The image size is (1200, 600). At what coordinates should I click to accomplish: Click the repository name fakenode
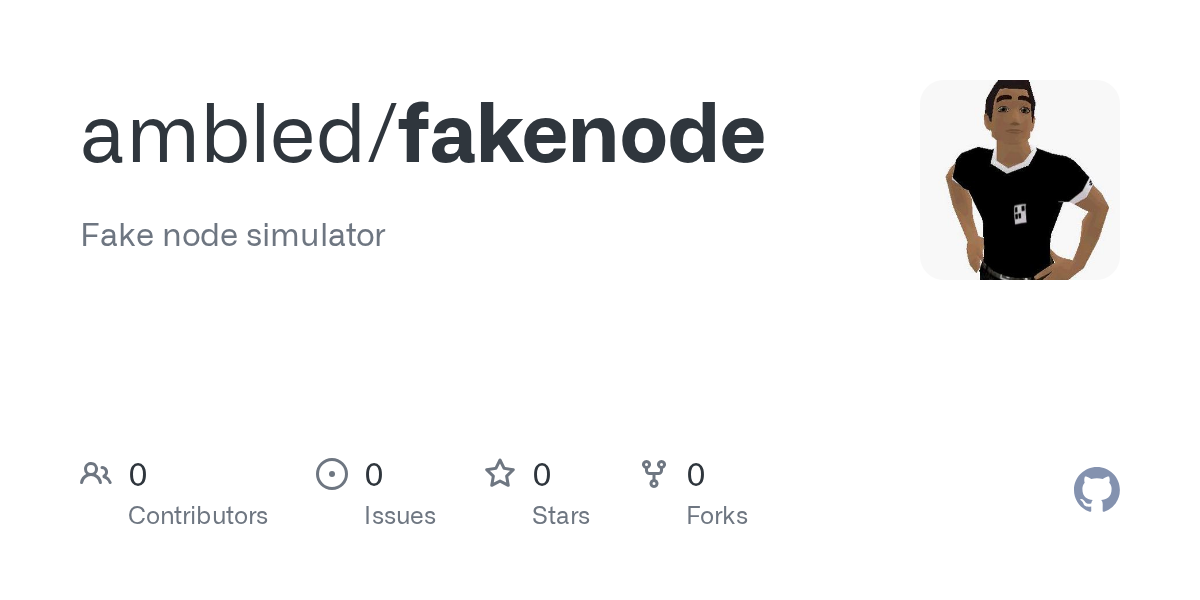pos(583,135)
